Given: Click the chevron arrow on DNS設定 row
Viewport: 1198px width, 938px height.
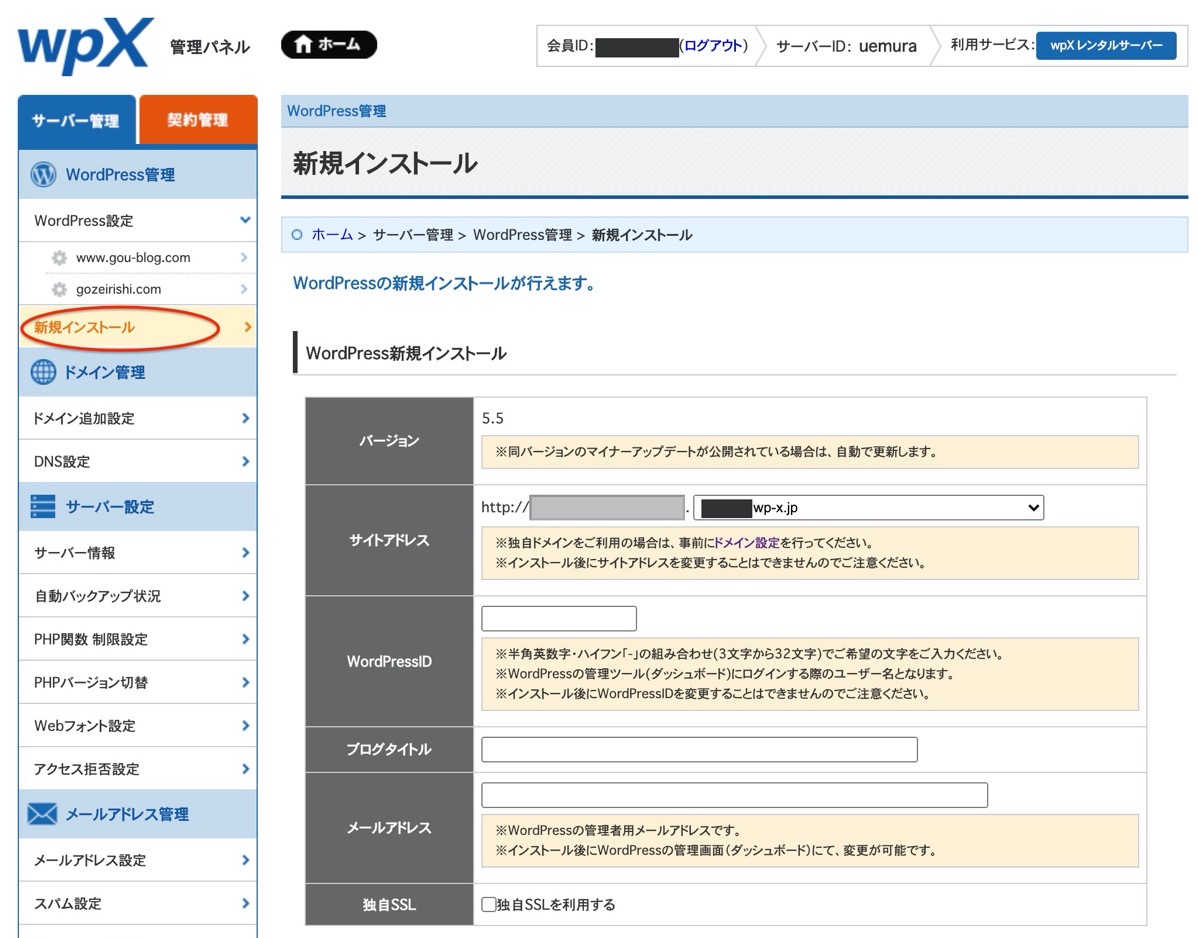Looking at the screenshot, I should tap(245, 461).
